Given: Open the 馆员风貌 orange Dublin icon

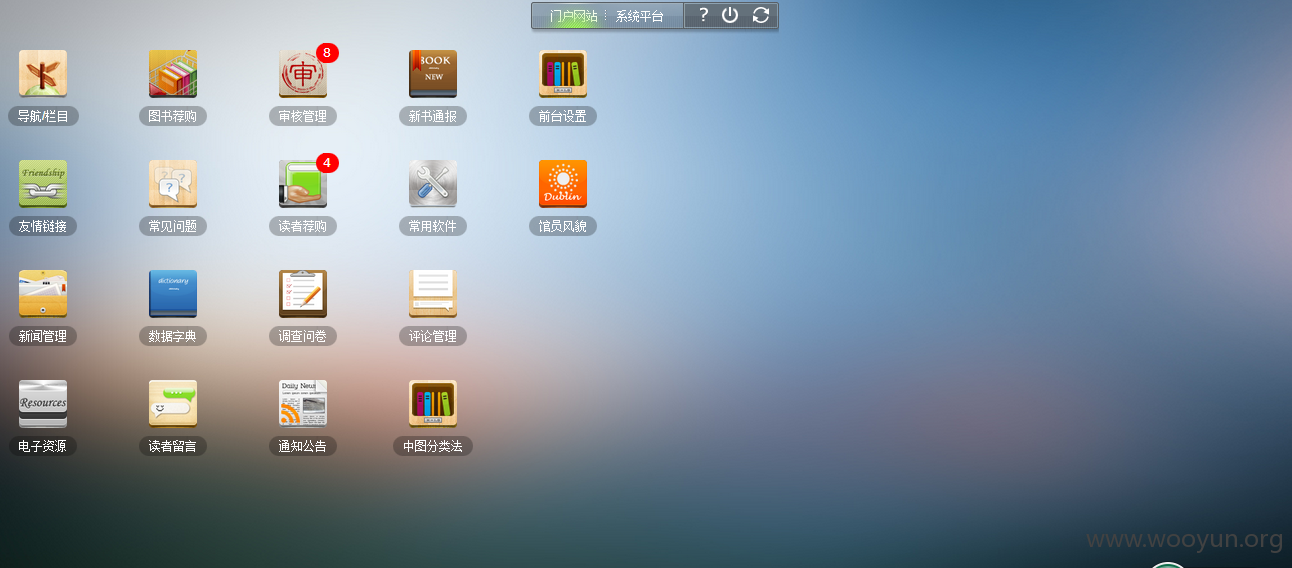Looking at the screenshot, I should (x=563, y=184).
